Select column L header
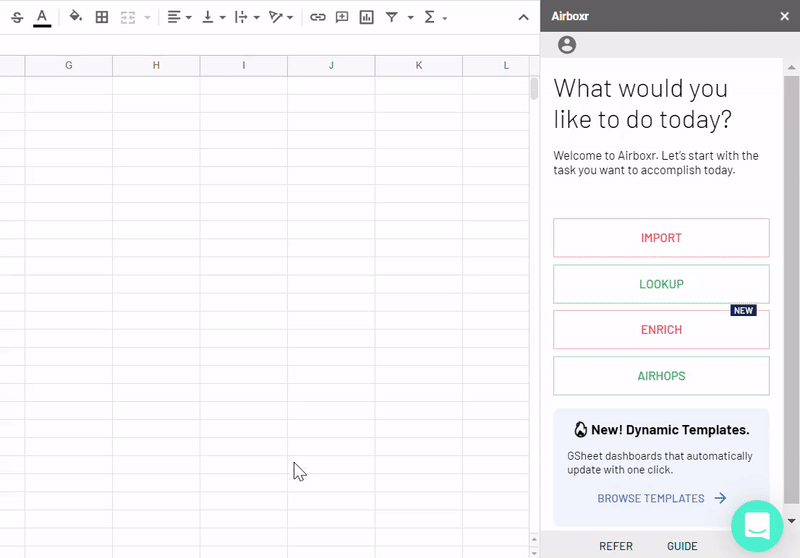The height and width of the screenshot is (558, 800). (x=496, y=65)
